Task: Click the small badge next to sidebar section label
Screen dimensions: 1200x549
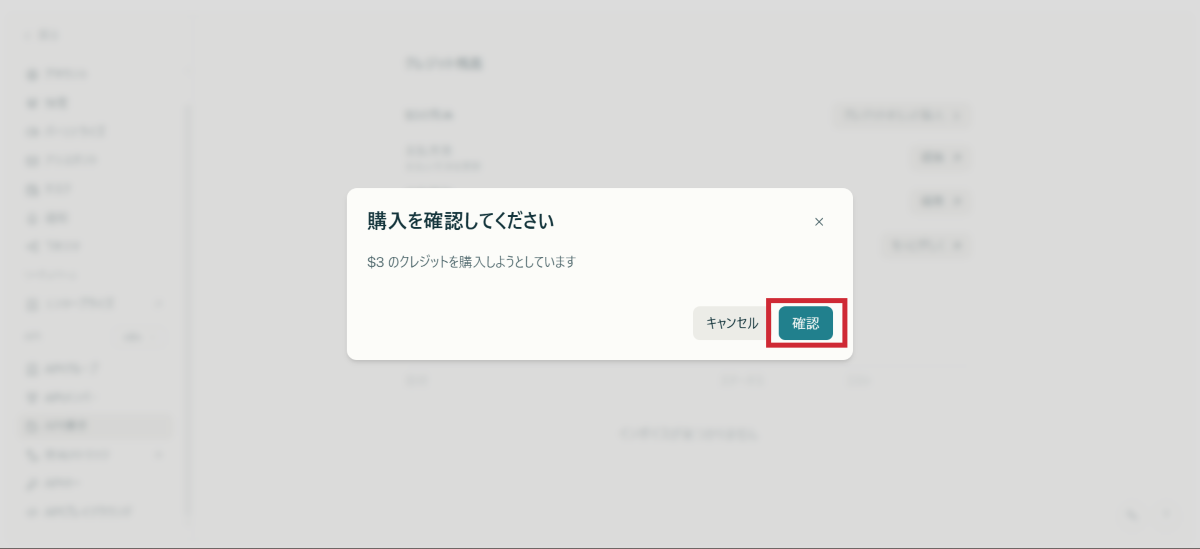Action: click(x=133, y=338)
